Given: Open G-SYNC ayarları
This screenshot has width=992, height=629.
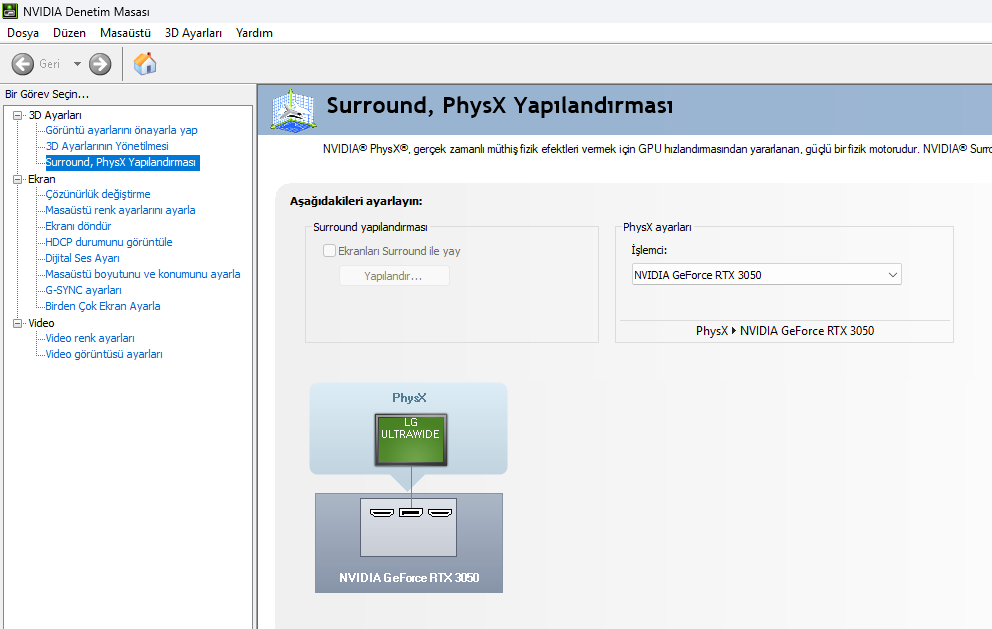Looking at the screenshot, I should click(x=83, y=290).
